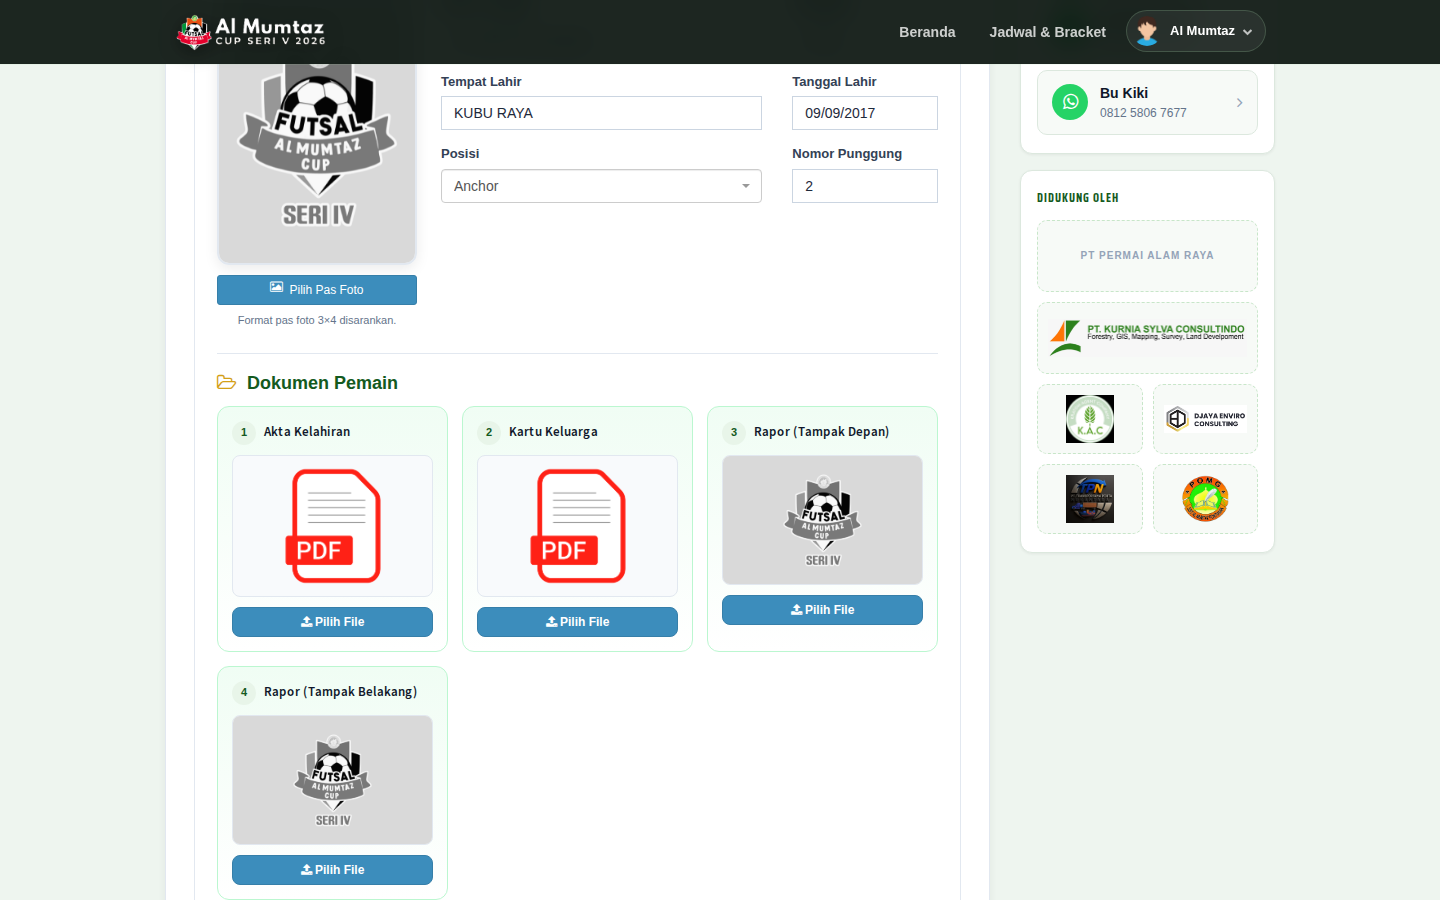Click the WhatsApp icon beside Bu Kiki
Image resolution: width=1440 pixels, height=900 pixels.
click(x=1070, y=102)
